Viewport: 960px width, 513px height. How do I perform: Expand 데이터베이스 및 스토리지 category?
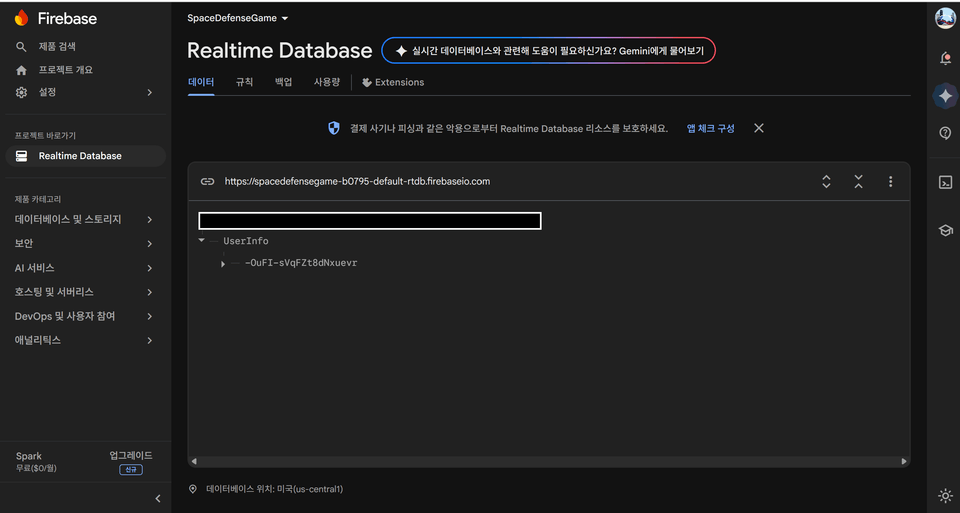(x=83, y=219)
